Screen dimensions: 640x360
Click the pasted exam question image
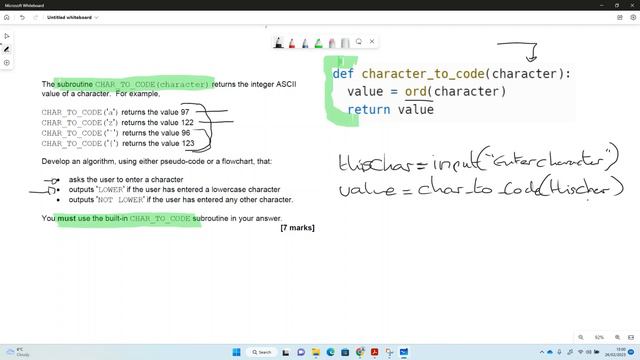[x=178, y=156]
